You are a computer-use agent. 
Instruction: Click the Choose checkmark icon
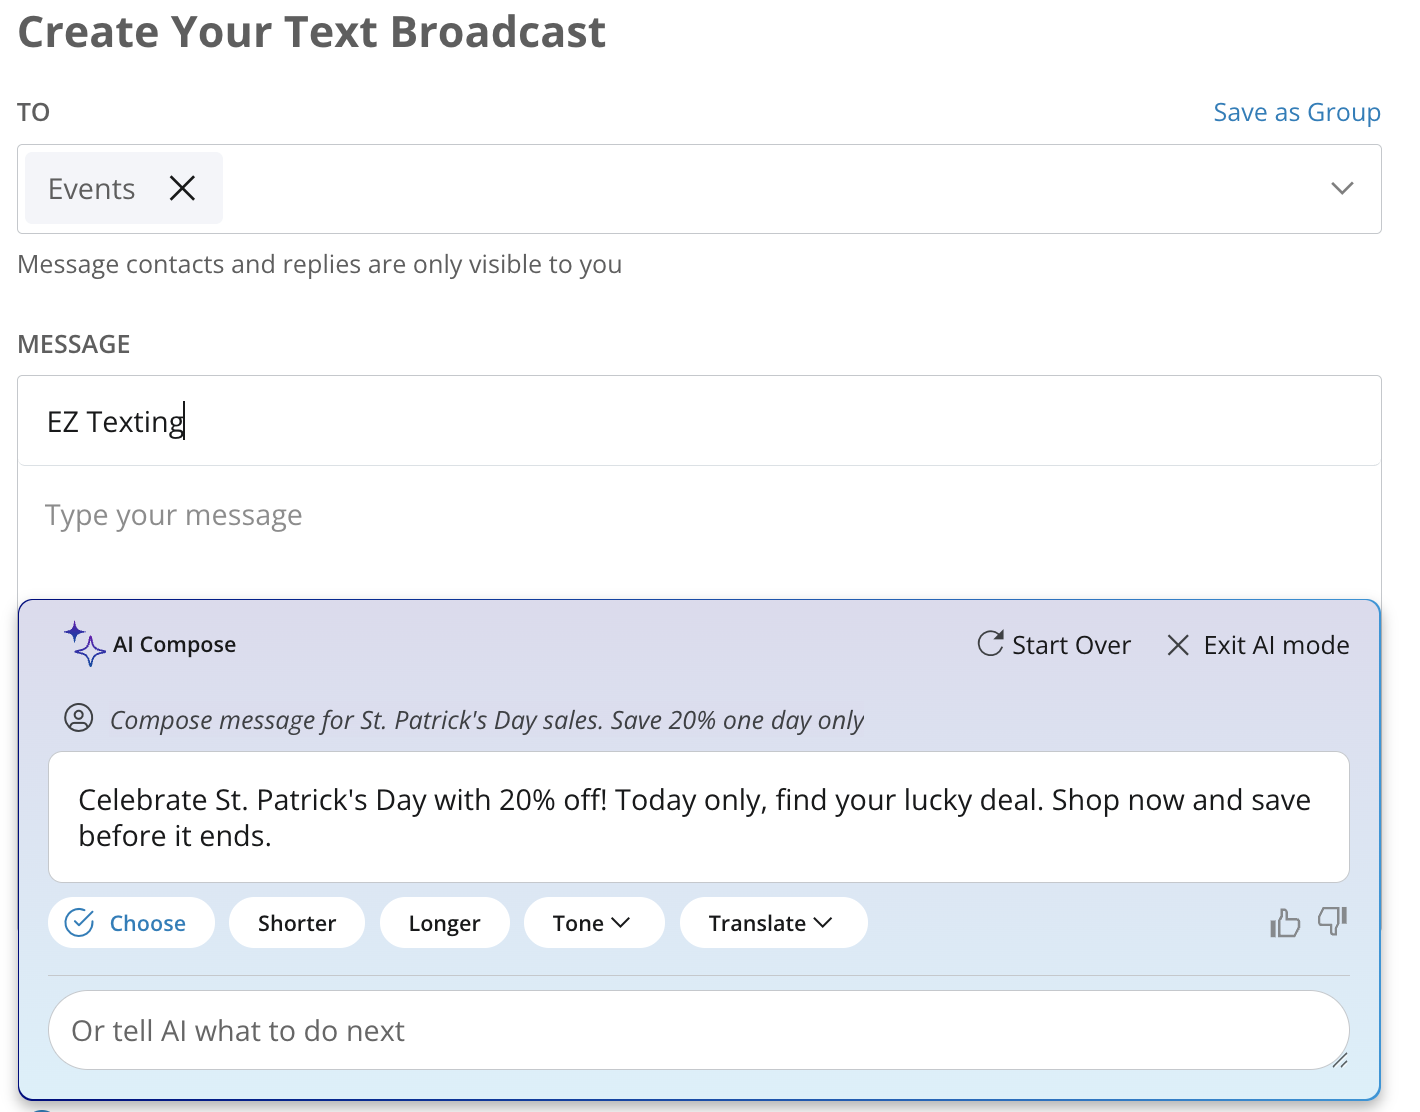pyautogui.click(x=79, y=922)
